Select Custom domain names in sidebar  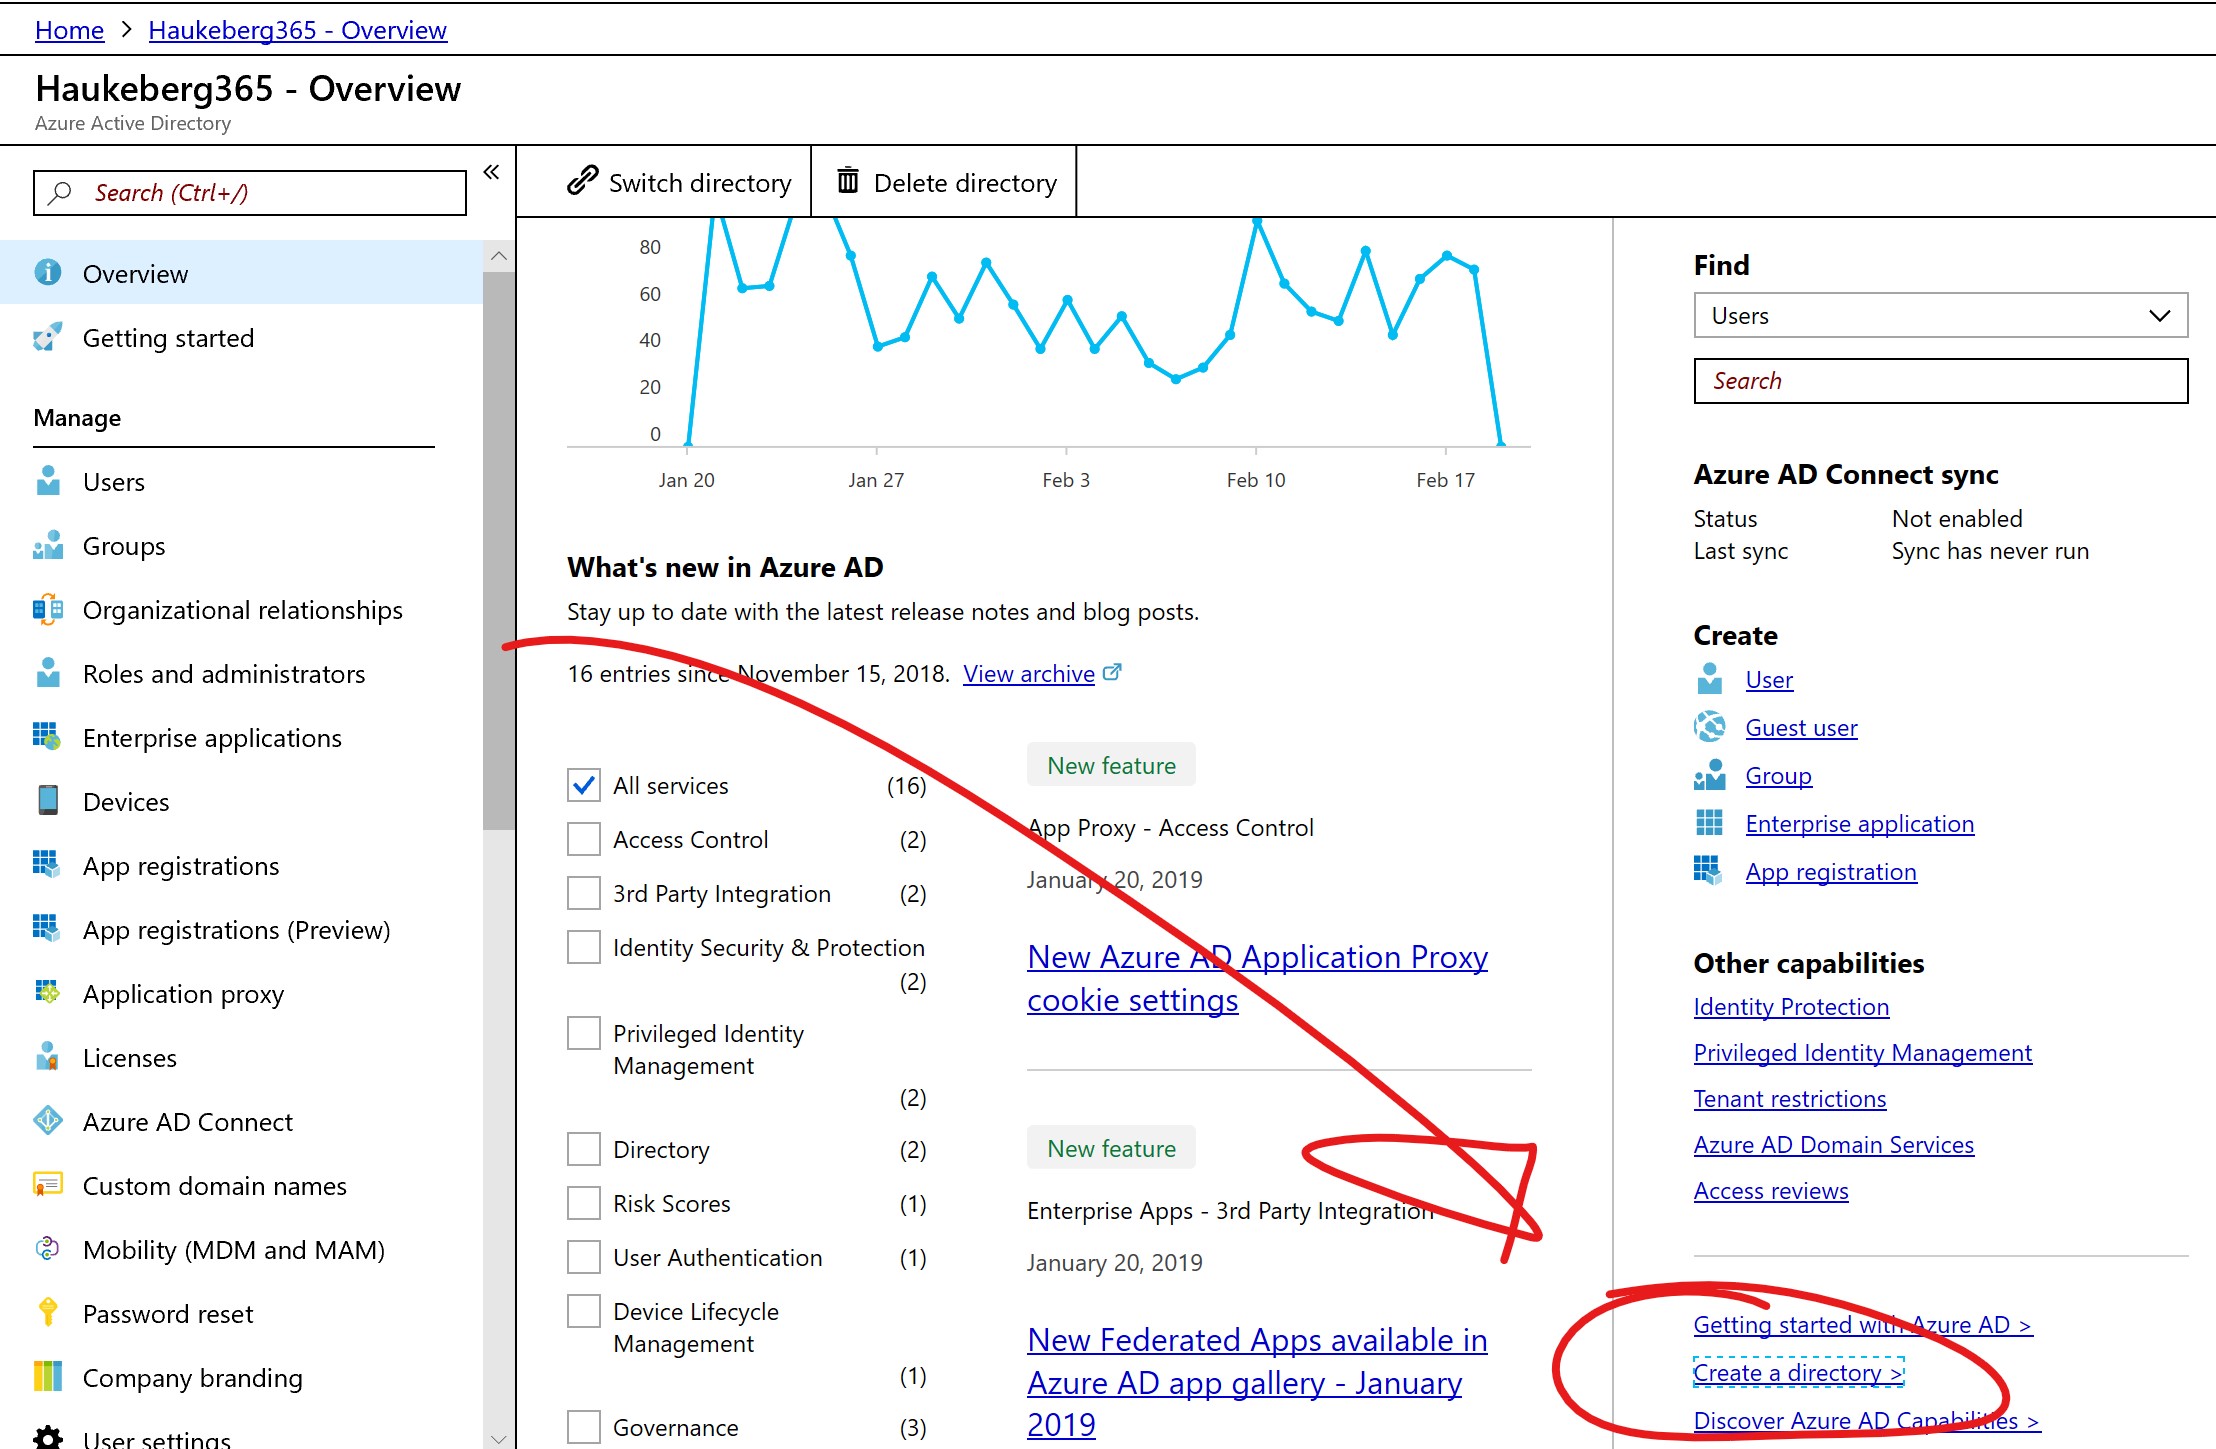coord(214,1186)
